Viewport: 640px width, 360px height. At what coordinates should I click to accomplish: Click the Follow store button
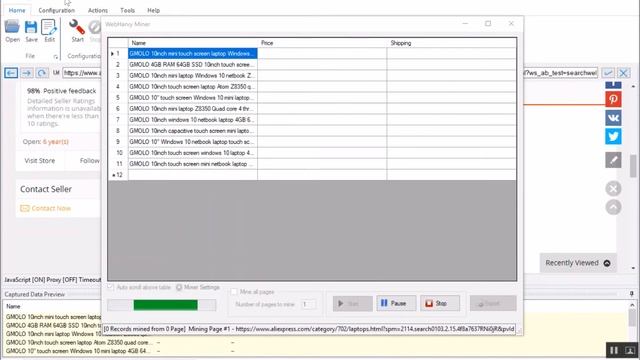click(89, 160)
